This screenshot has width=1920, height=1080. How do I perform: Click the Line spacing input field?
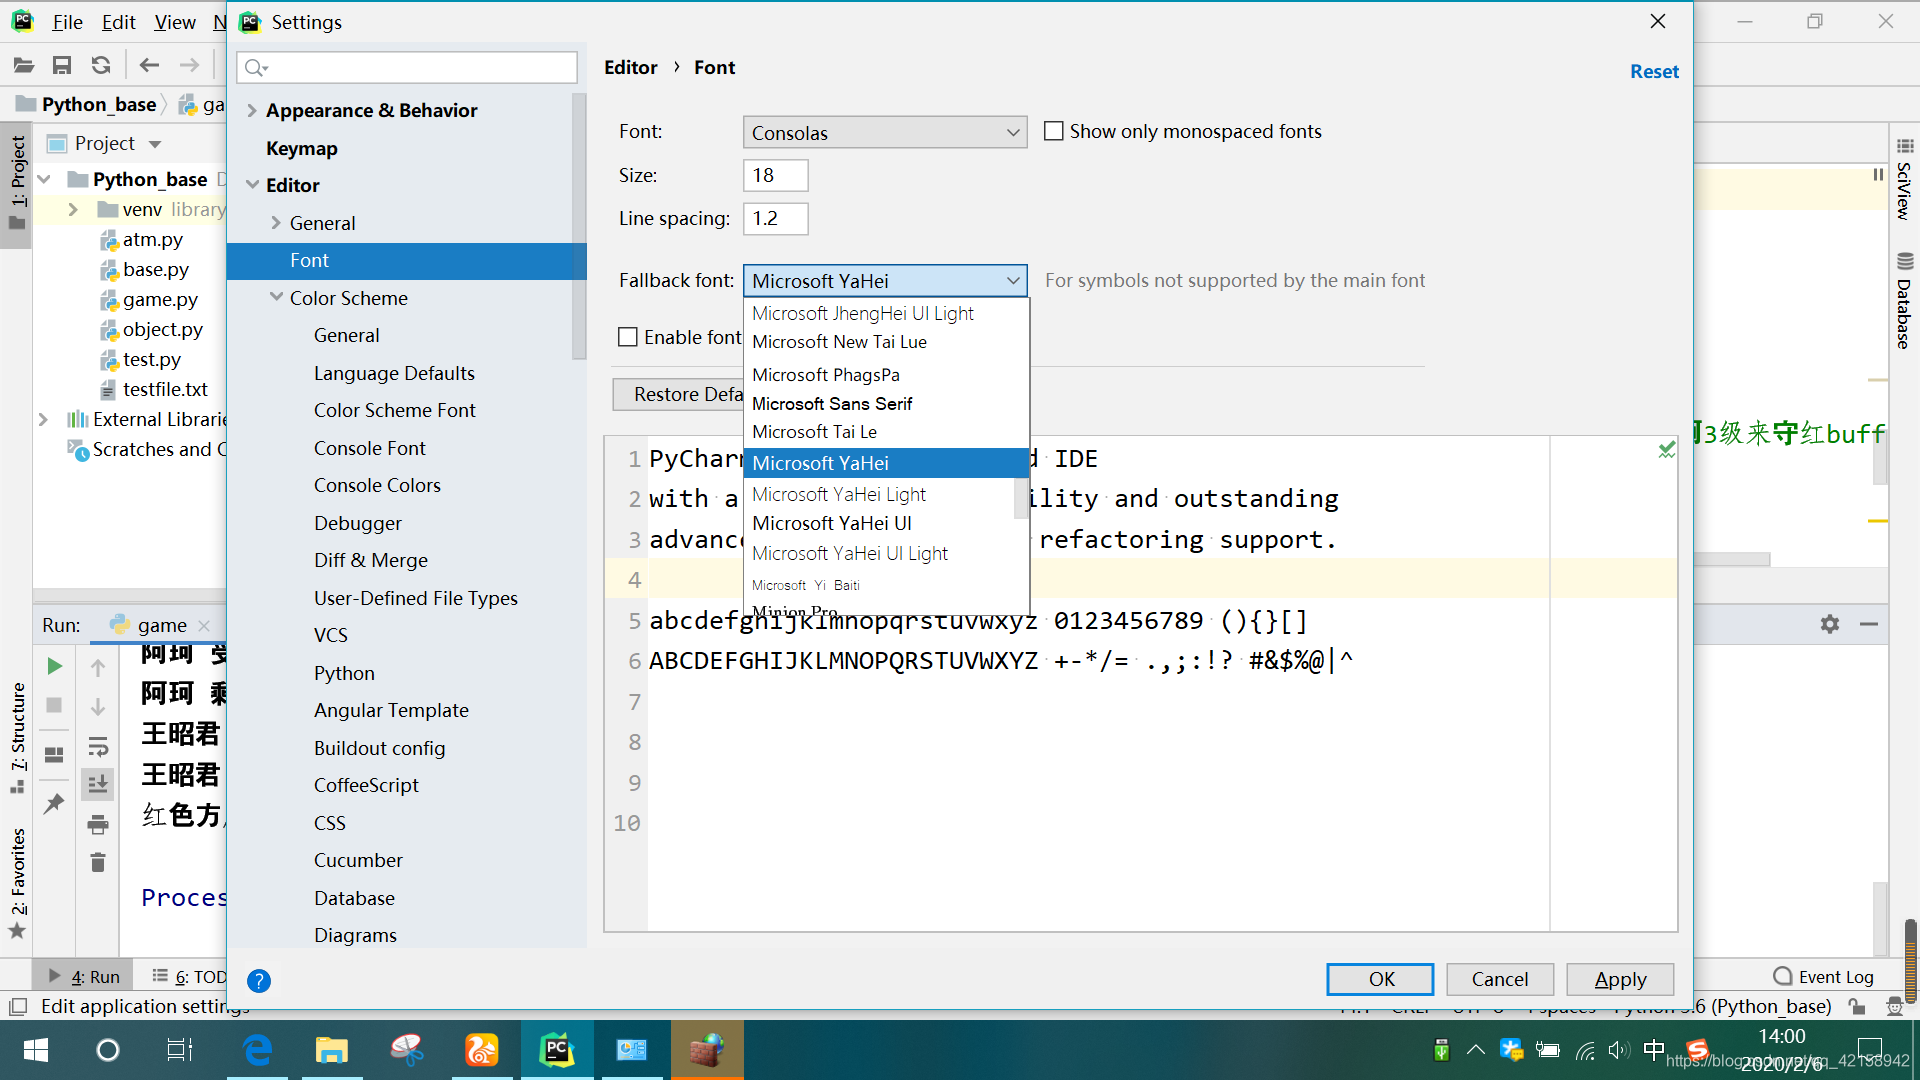(775, 218)
